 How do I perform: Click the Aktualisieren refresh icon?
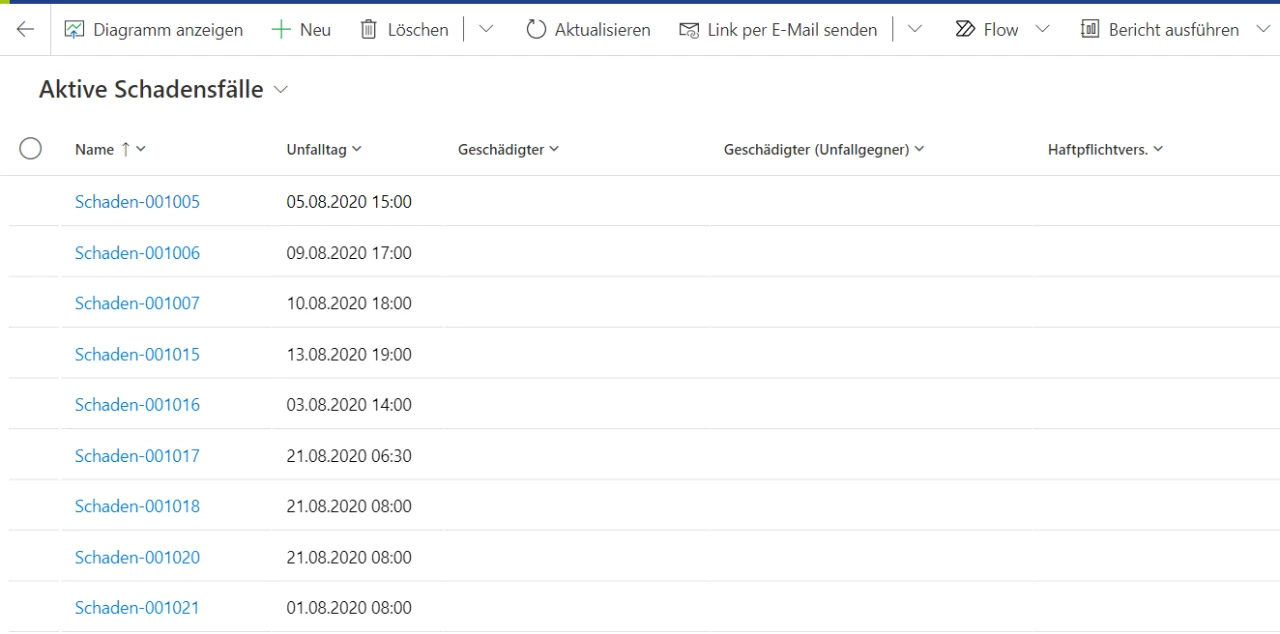tap(537, 29)
